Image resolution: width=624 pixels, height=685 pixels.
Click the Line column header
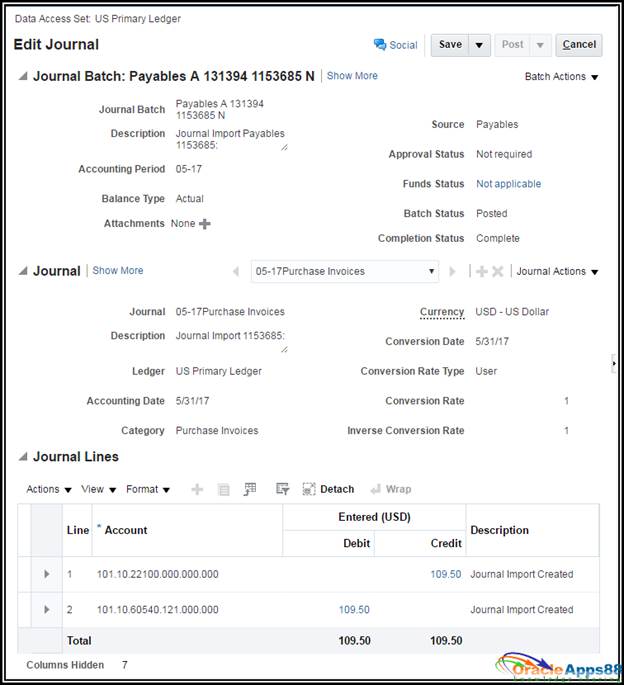(x=77, y=530)
